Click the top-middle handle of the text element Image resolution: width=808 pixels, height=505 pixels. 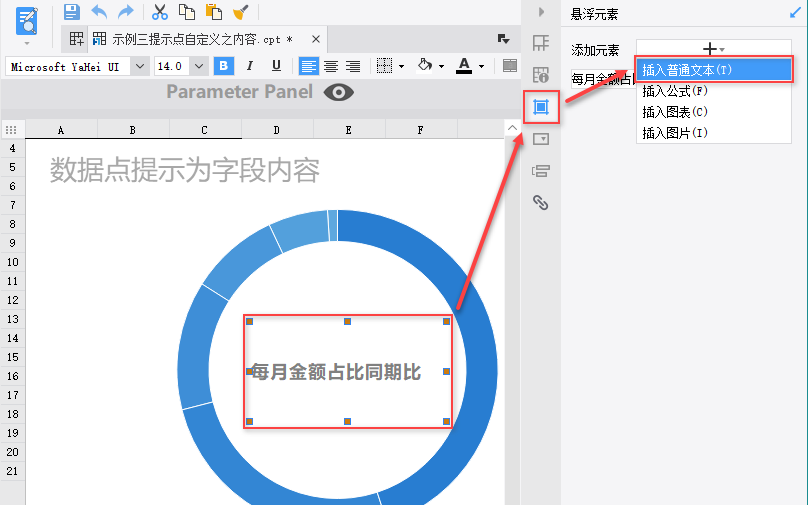[347, 322]
